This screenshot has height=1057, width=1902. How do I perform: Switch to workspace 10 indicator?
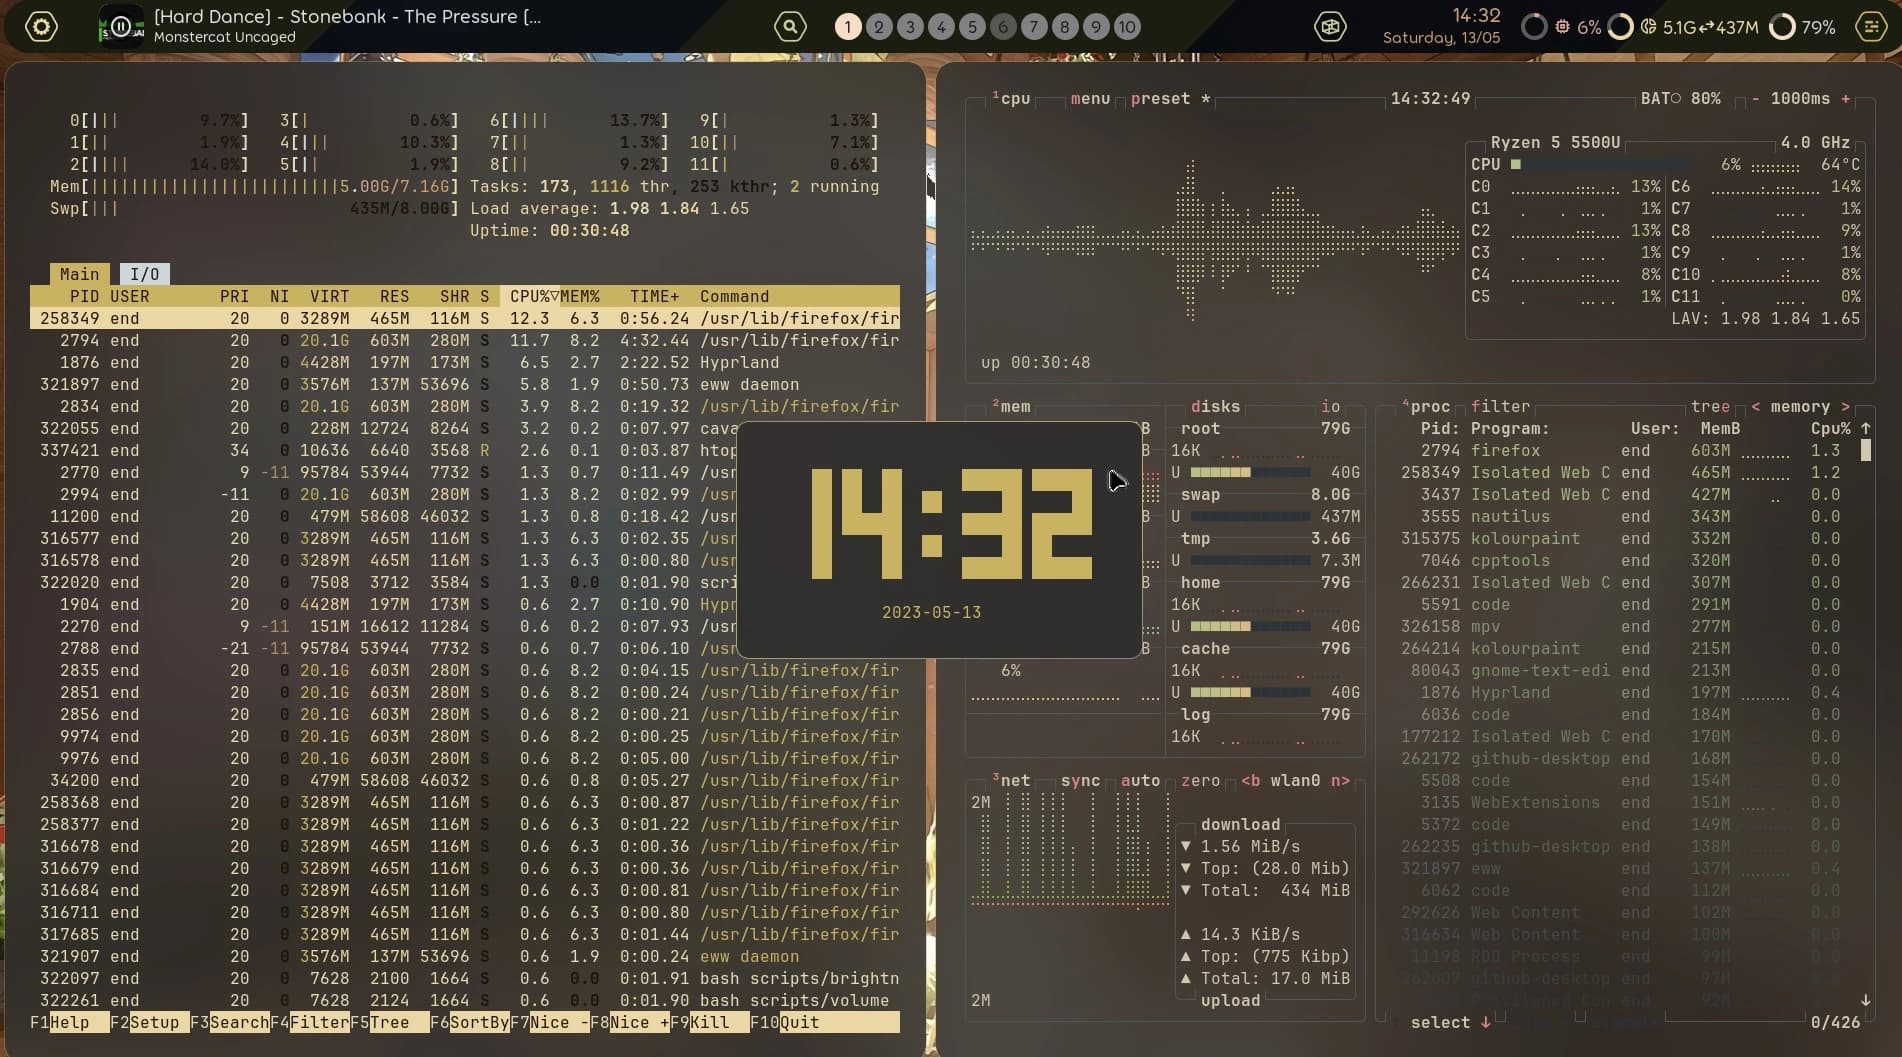1127,27
